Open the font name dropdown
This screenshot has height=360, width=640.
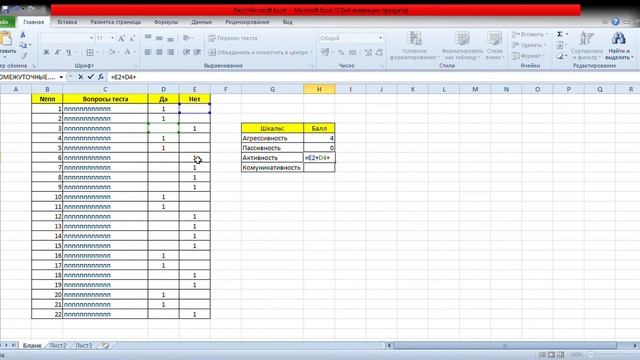[91, 38]
